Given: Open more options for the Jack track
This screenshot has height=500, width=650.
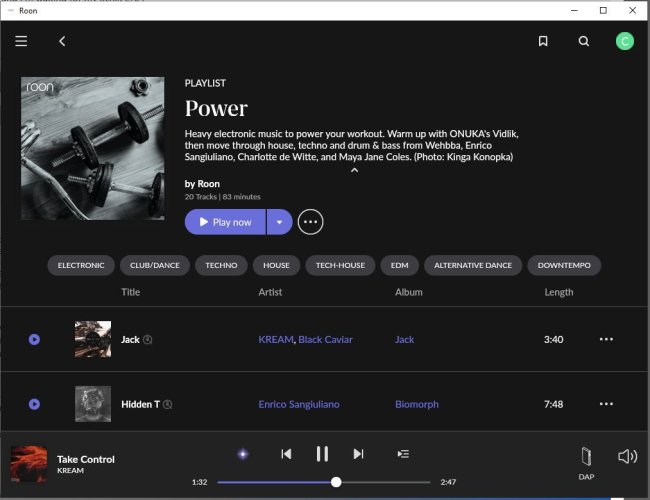Looking at the screenshot, I should pyautogui.click(x=606, y=339).
